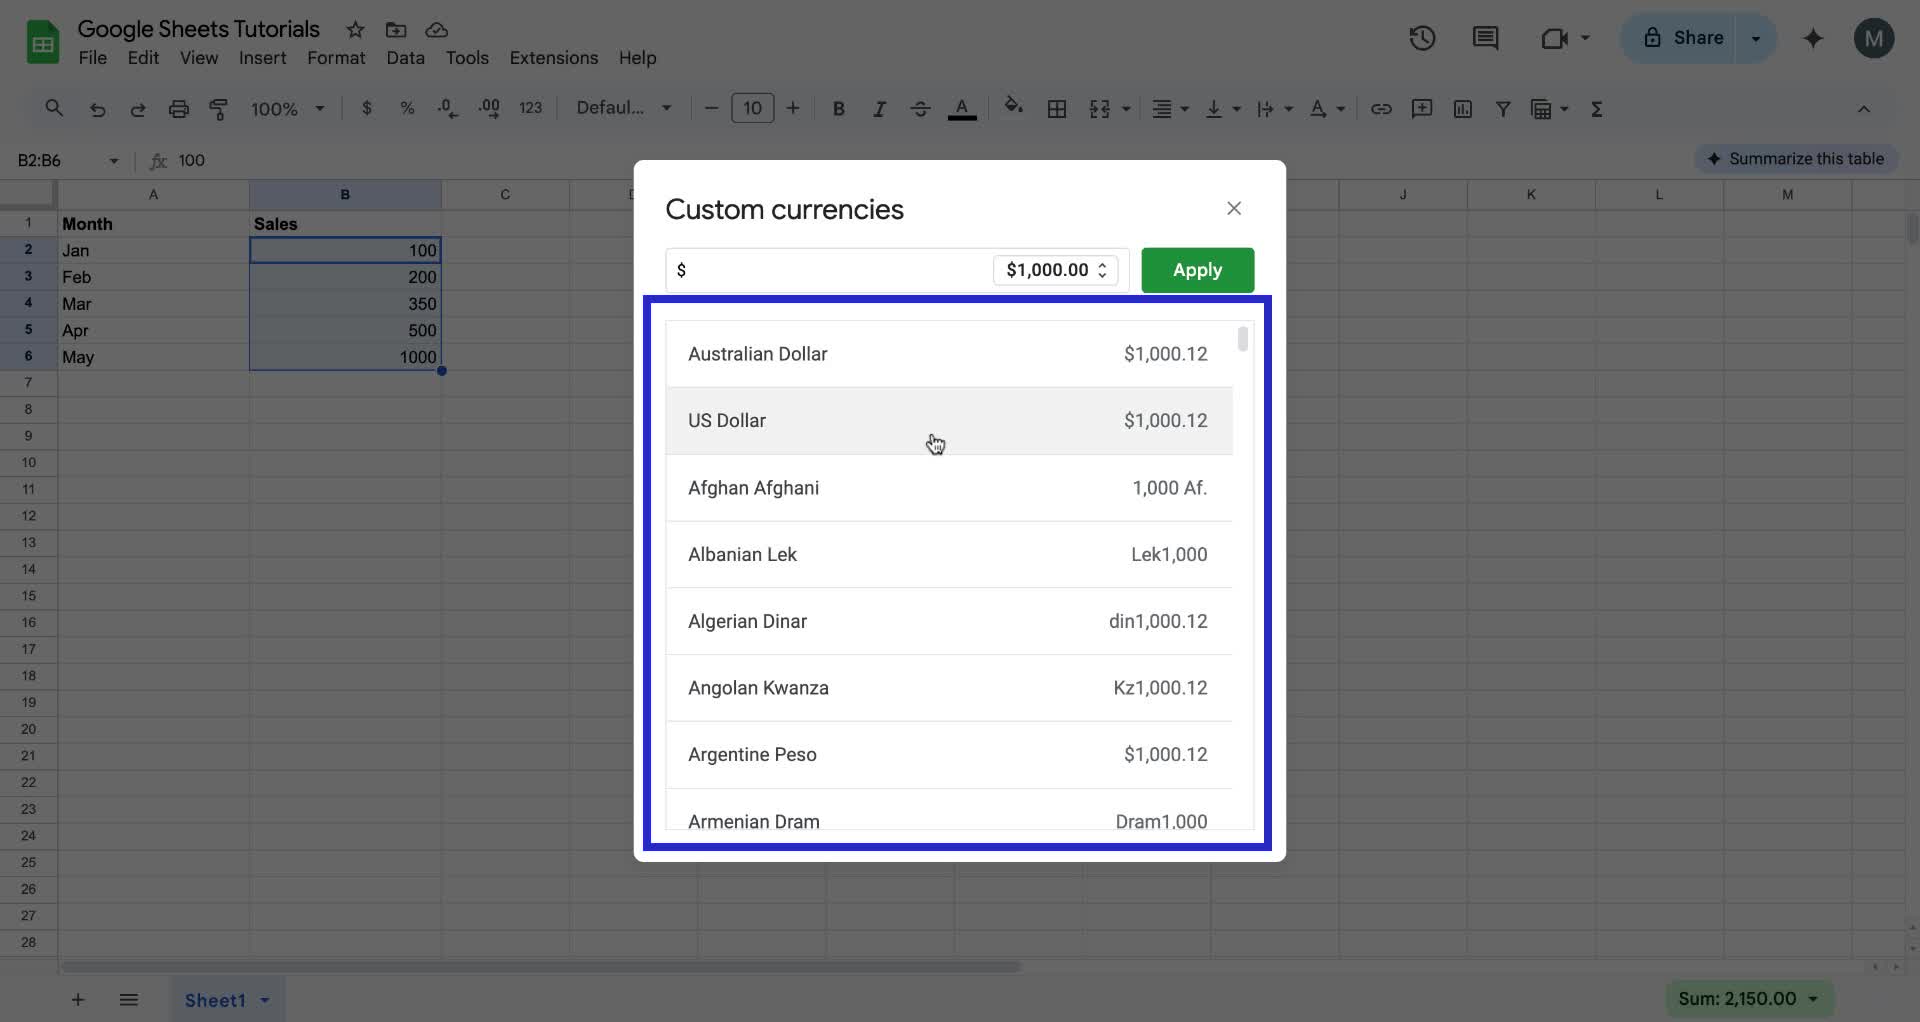Step the currency format preview
This screenshot has width=1920, height=1022.
1102,270
